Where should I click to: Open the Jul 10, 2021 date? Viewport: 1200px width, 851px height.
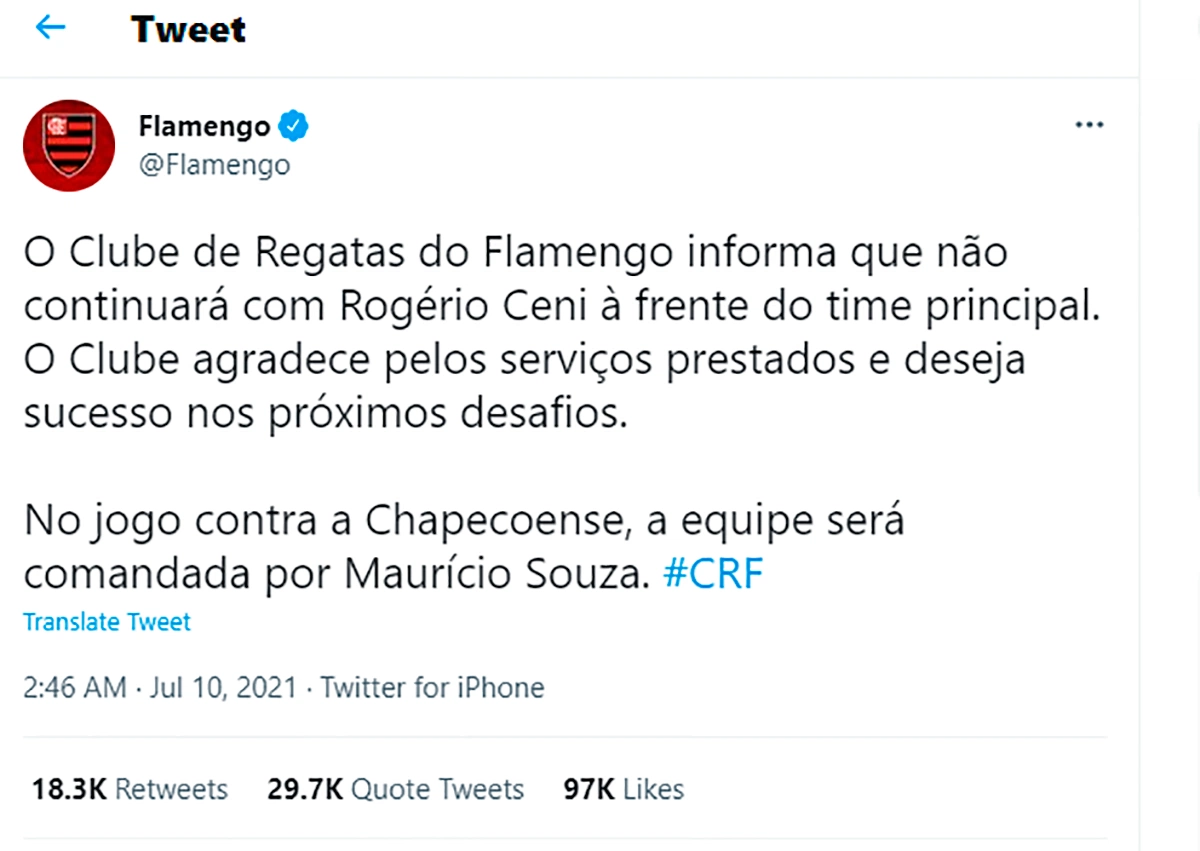click(222, 688)
